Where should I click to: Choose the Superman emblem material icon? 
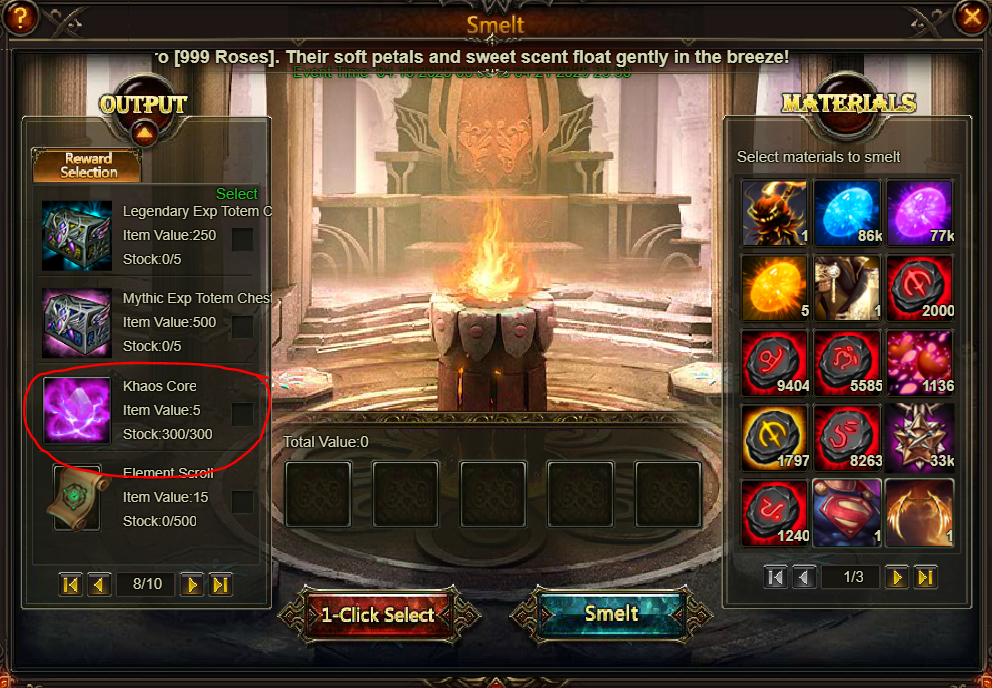click(x=846, y=512)
